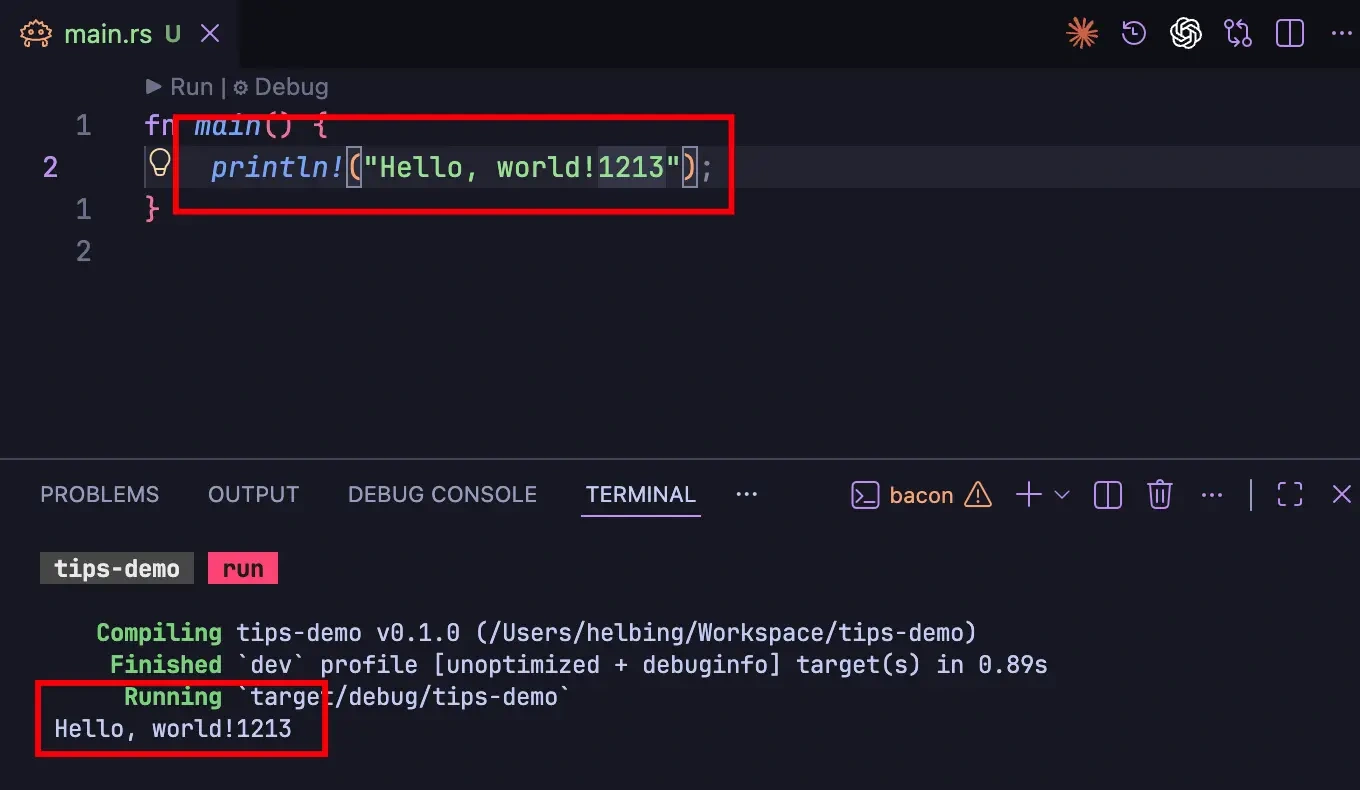This screenshot has height=790, width=1360.
Task: Click the tips-demo badge in terminal
Action: 116,569
